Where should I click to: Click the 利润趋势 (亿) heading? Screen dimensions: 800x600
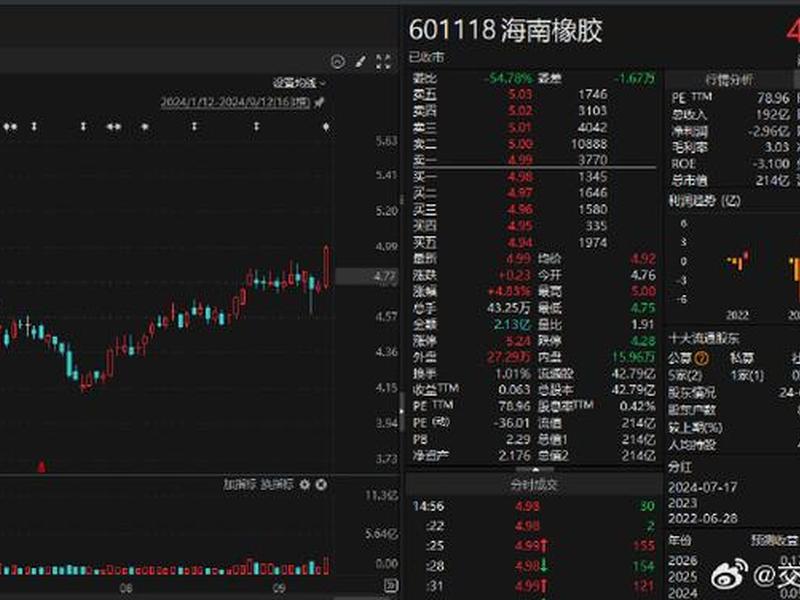pos(705,201)
